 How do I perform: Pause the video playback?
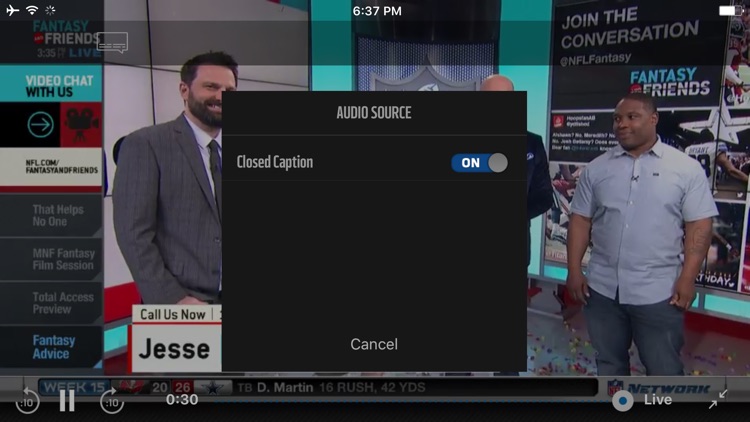click(67, 400)
